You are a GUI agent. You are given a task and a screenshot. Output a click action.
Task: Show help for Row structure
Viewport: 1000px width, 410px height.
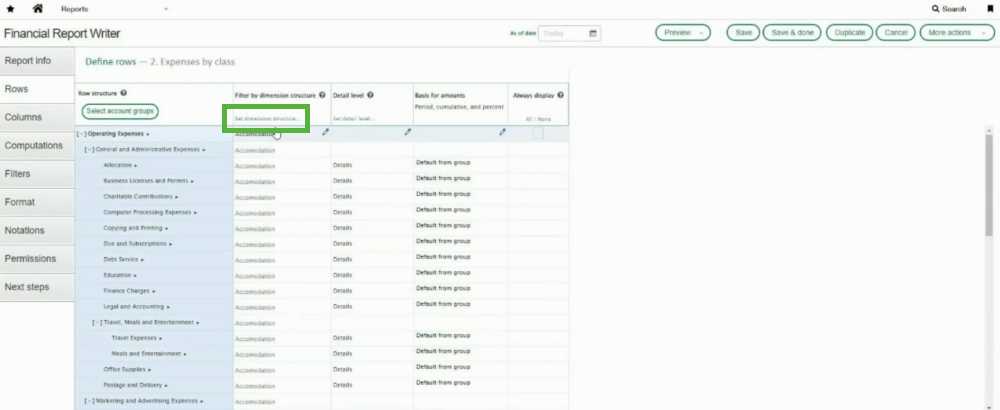pos(123,93)
